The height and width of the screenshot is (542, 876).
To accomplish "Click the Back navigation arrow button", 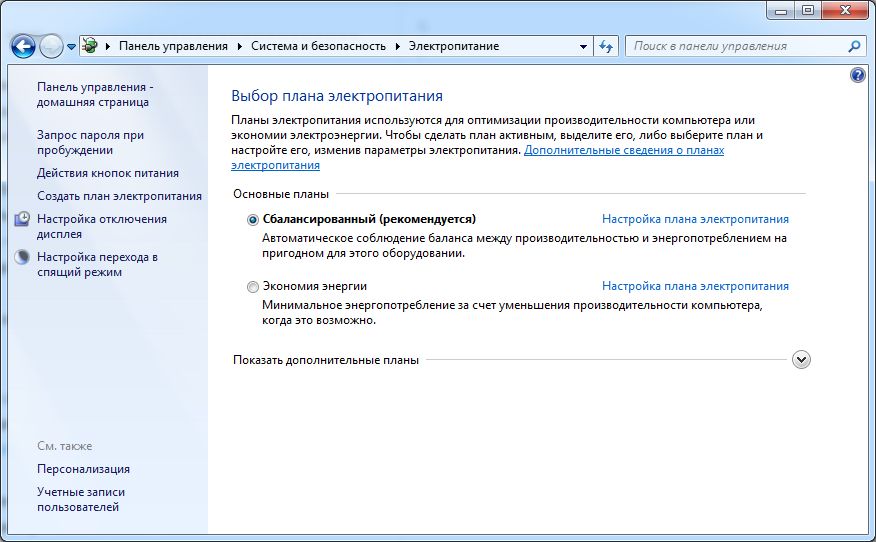I will tap(23, 46).
